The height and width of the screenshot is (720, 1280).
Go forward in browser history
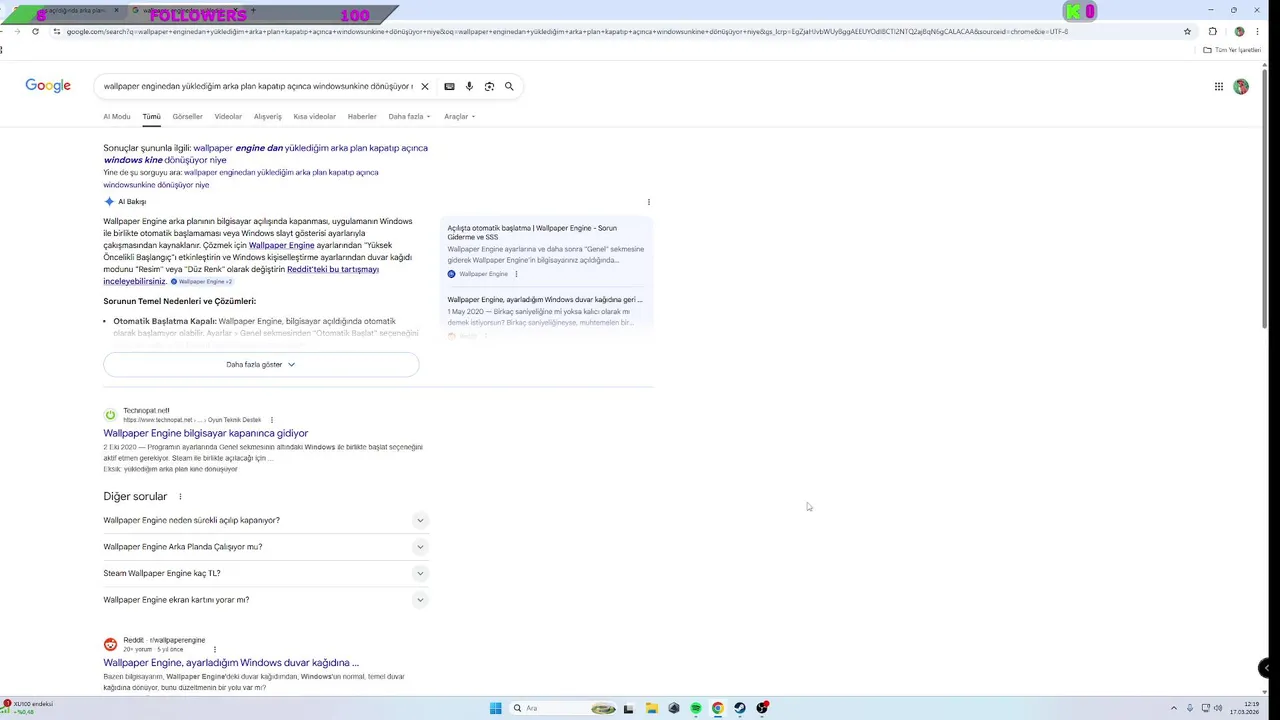coord(17,31)
